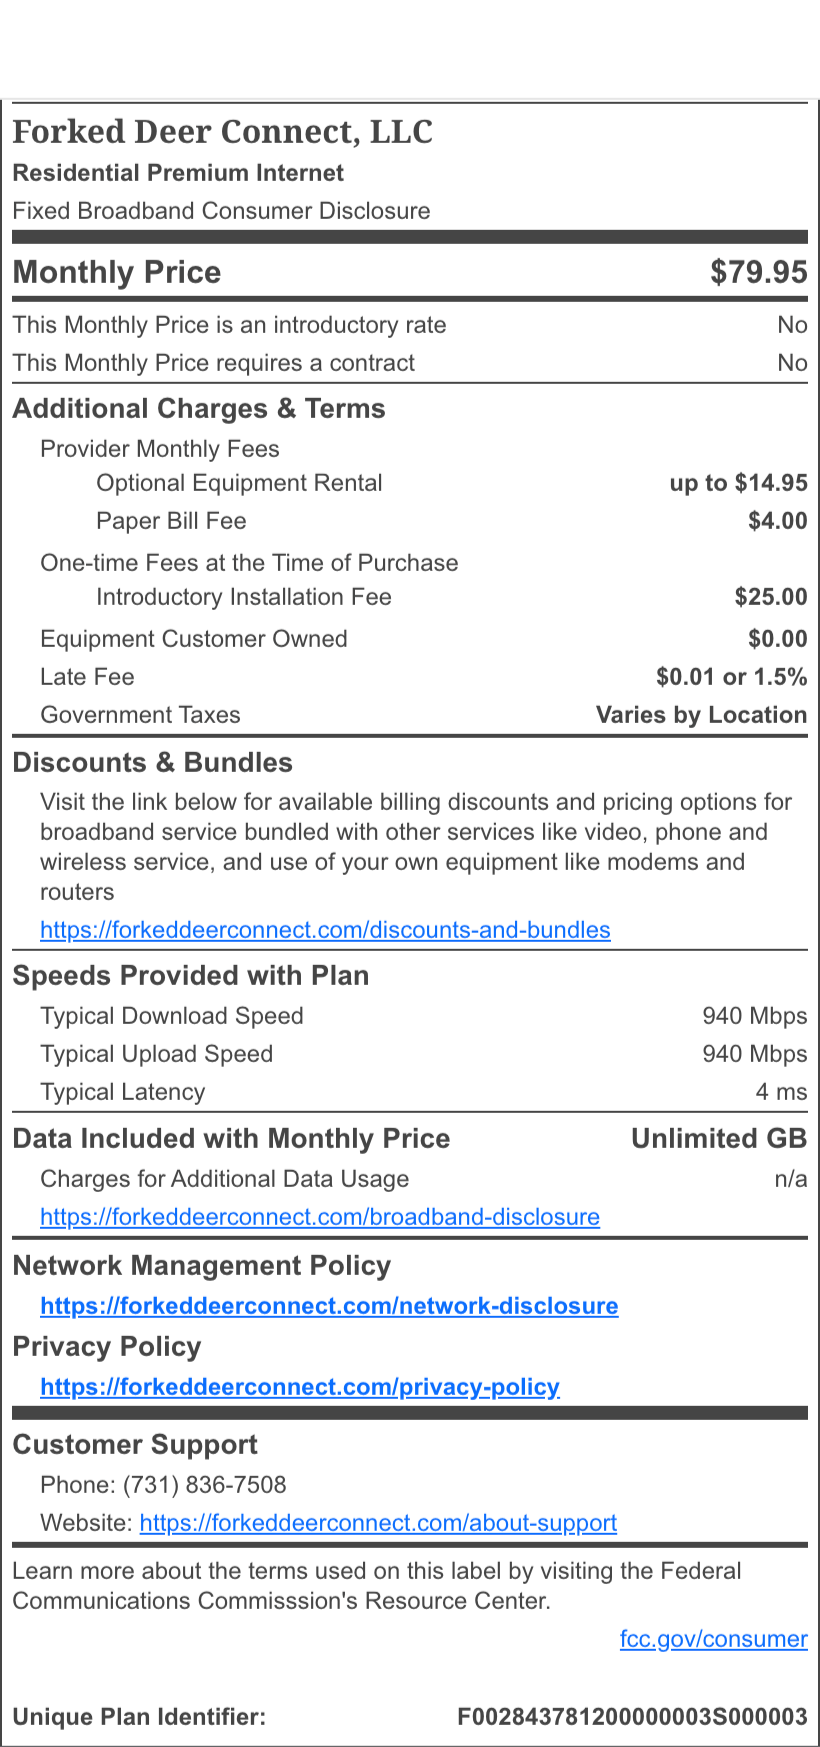Open the privacy-policy link
Screen dimensions: 820x1747
pos(300,1387)
